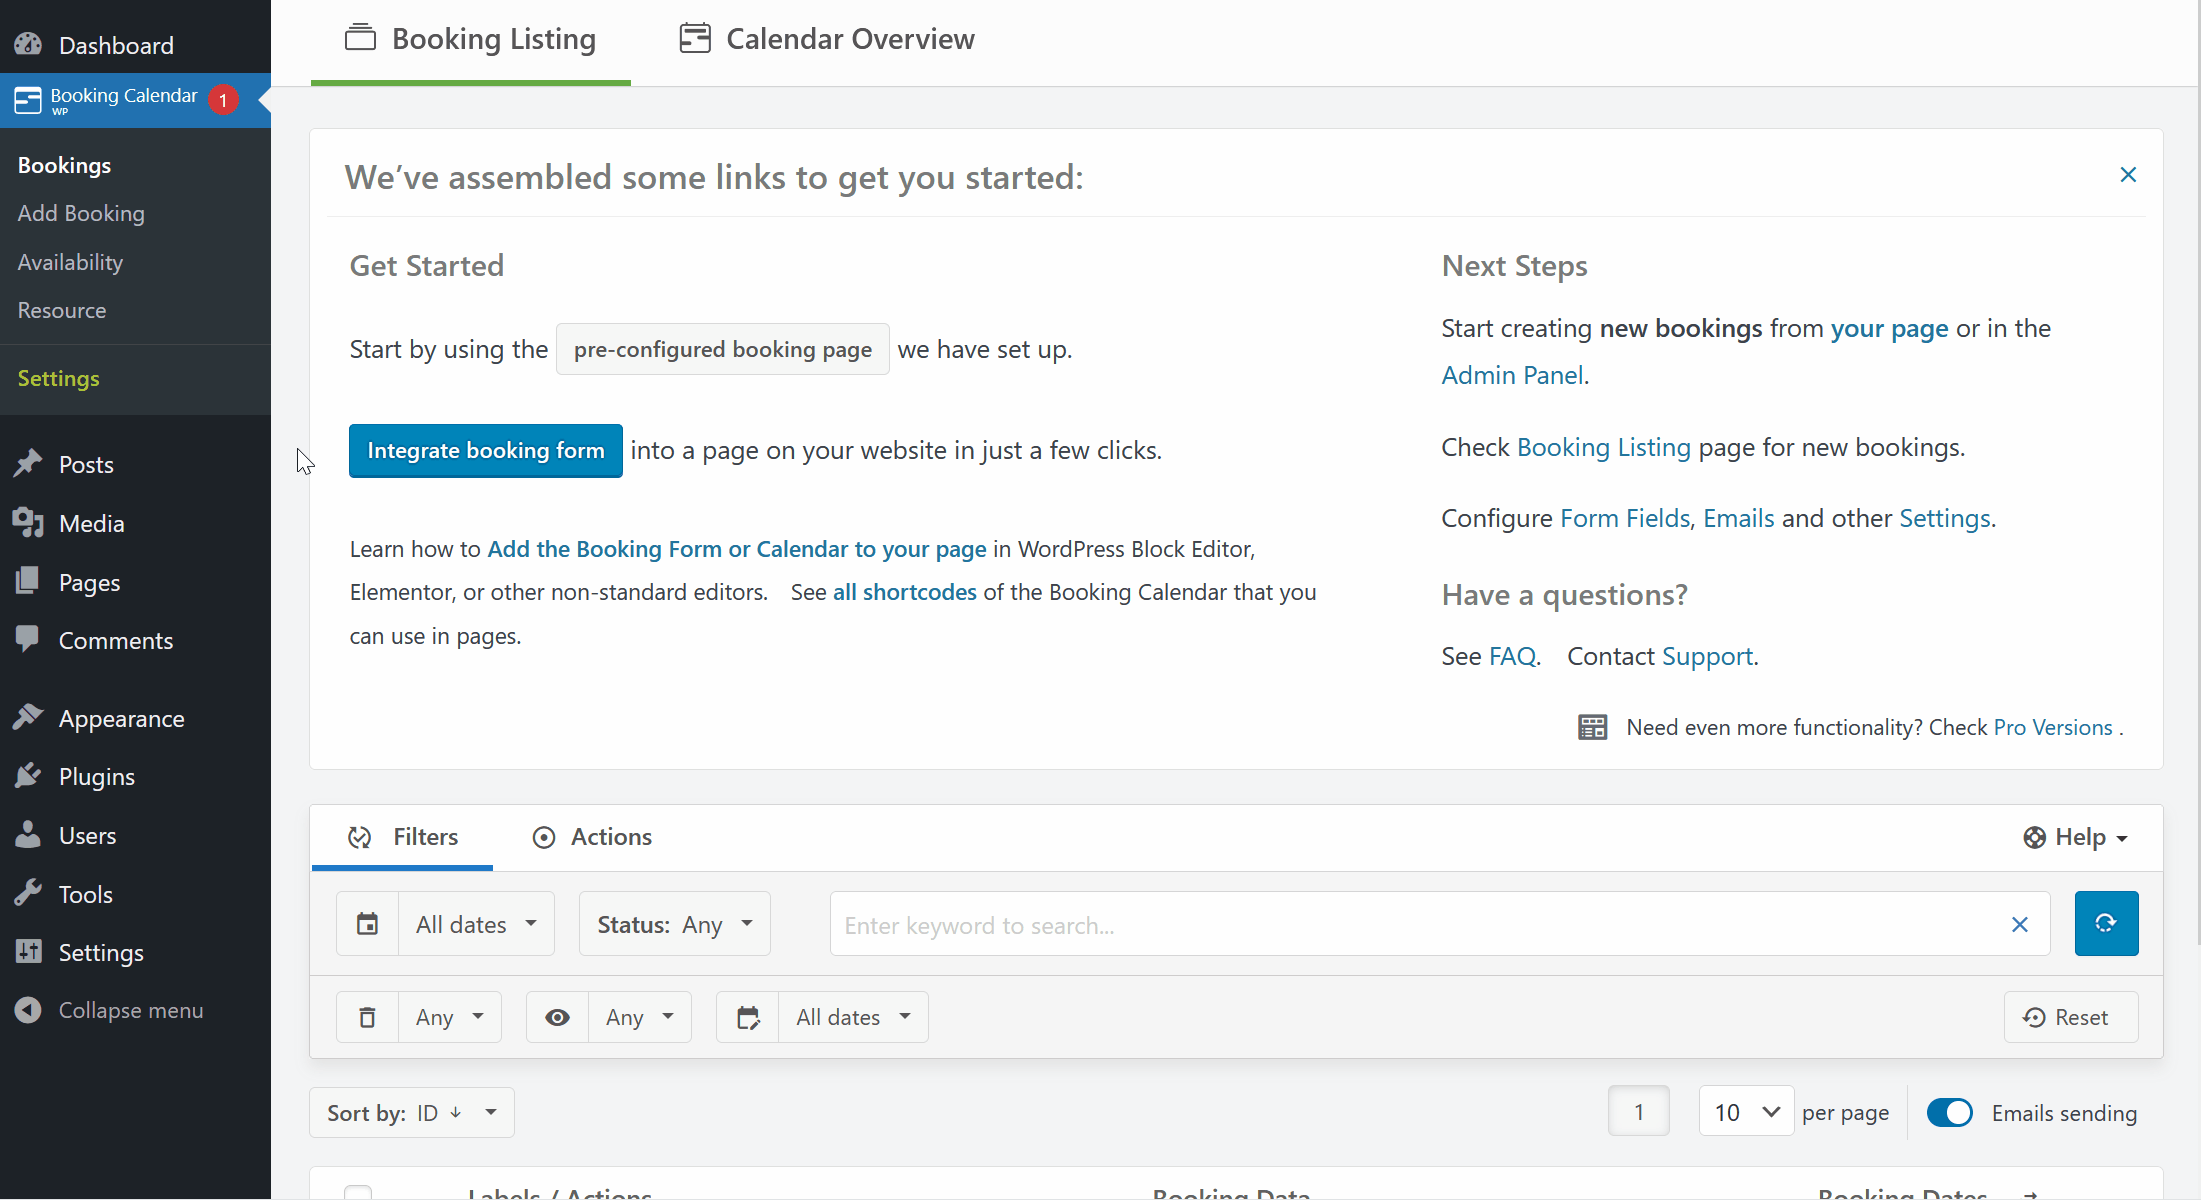Clear the keyword search with the X icon

(x=2020, y=925)
